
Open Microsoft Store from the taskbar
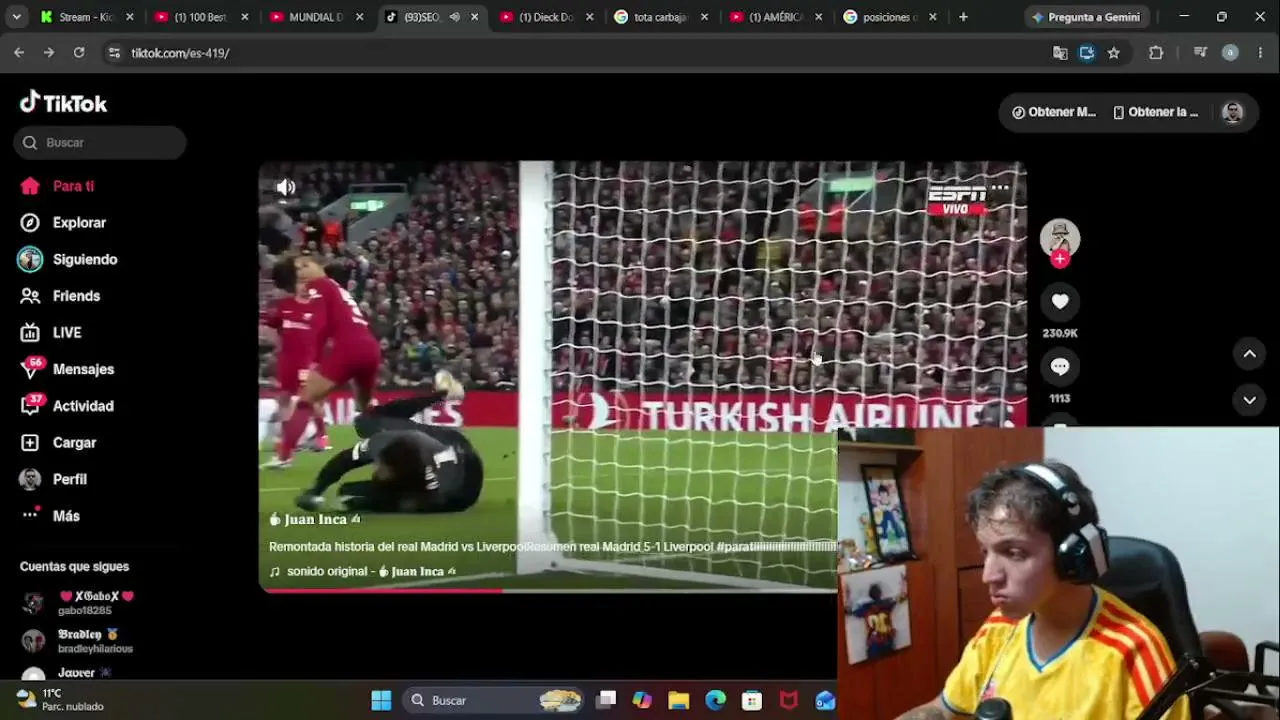[x=752, y=700]
